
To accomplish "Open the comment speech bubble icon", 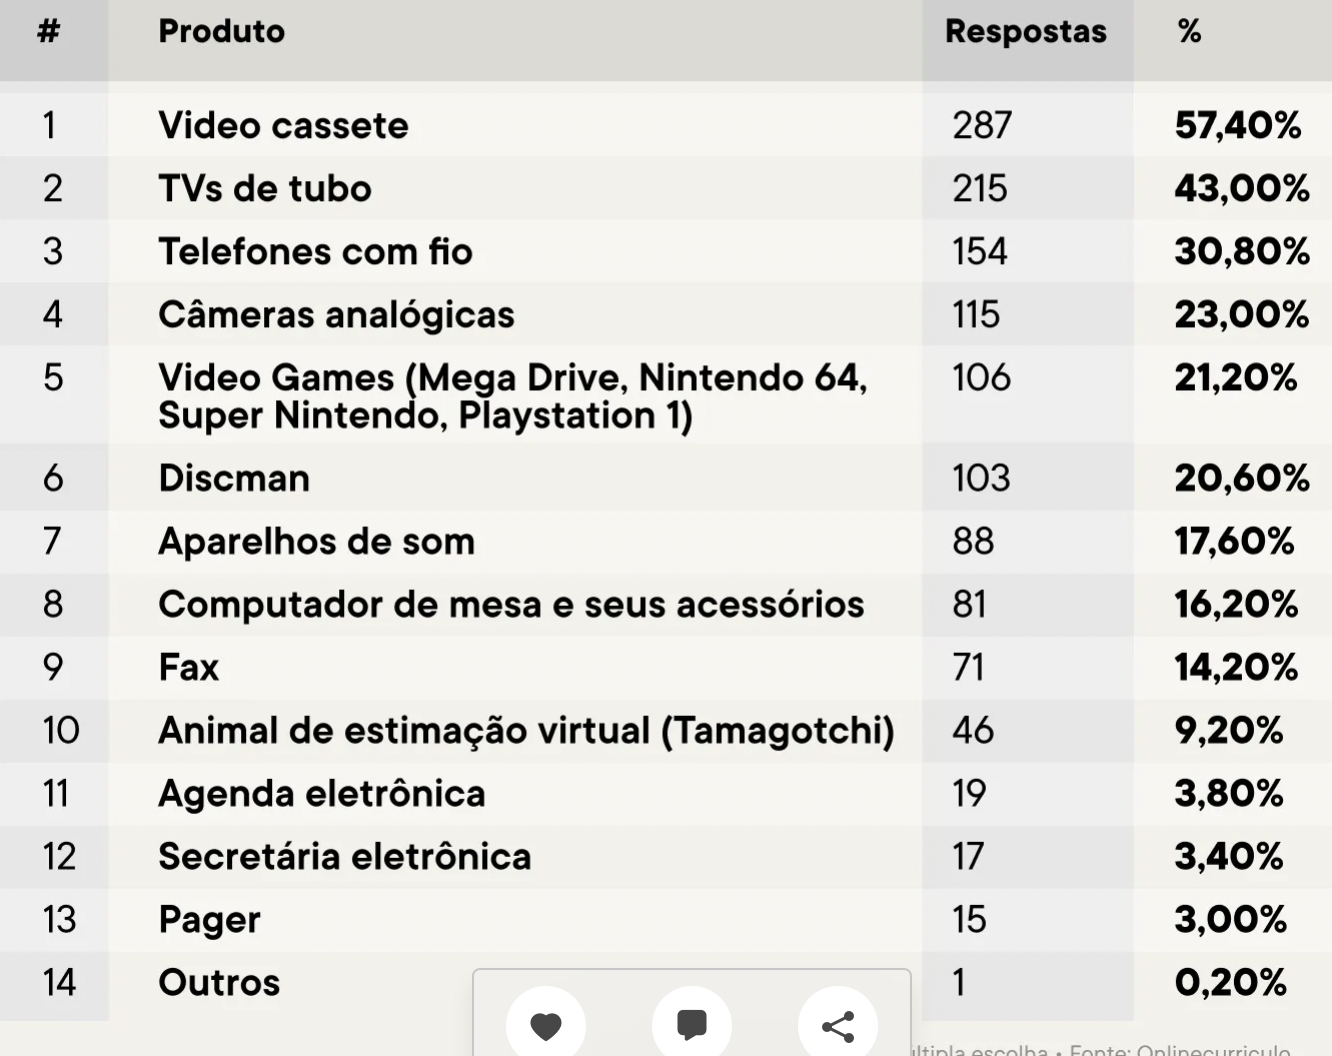I will click(692, 1024).
